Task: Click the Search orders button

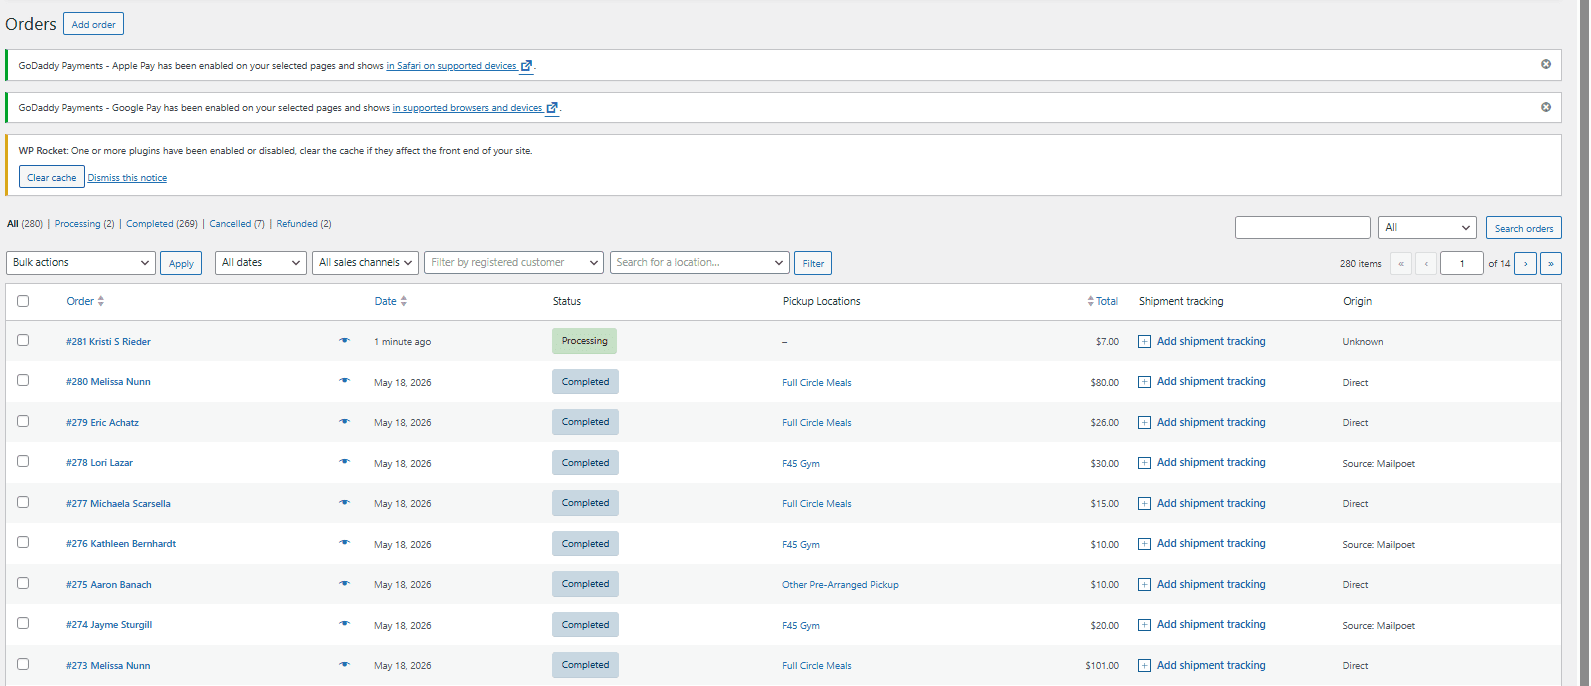Action: [1523, 228]
